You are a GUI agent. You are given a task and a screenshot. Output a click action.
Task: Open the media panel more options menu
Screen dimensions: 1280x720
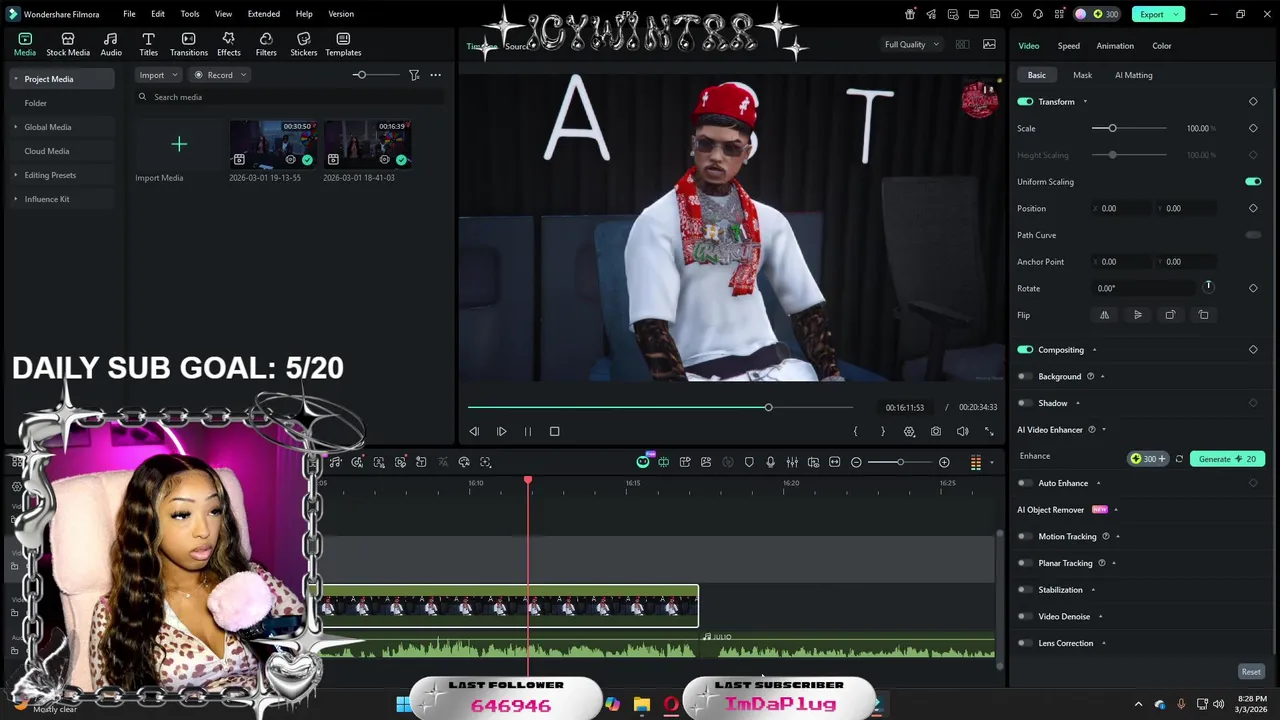435,75
